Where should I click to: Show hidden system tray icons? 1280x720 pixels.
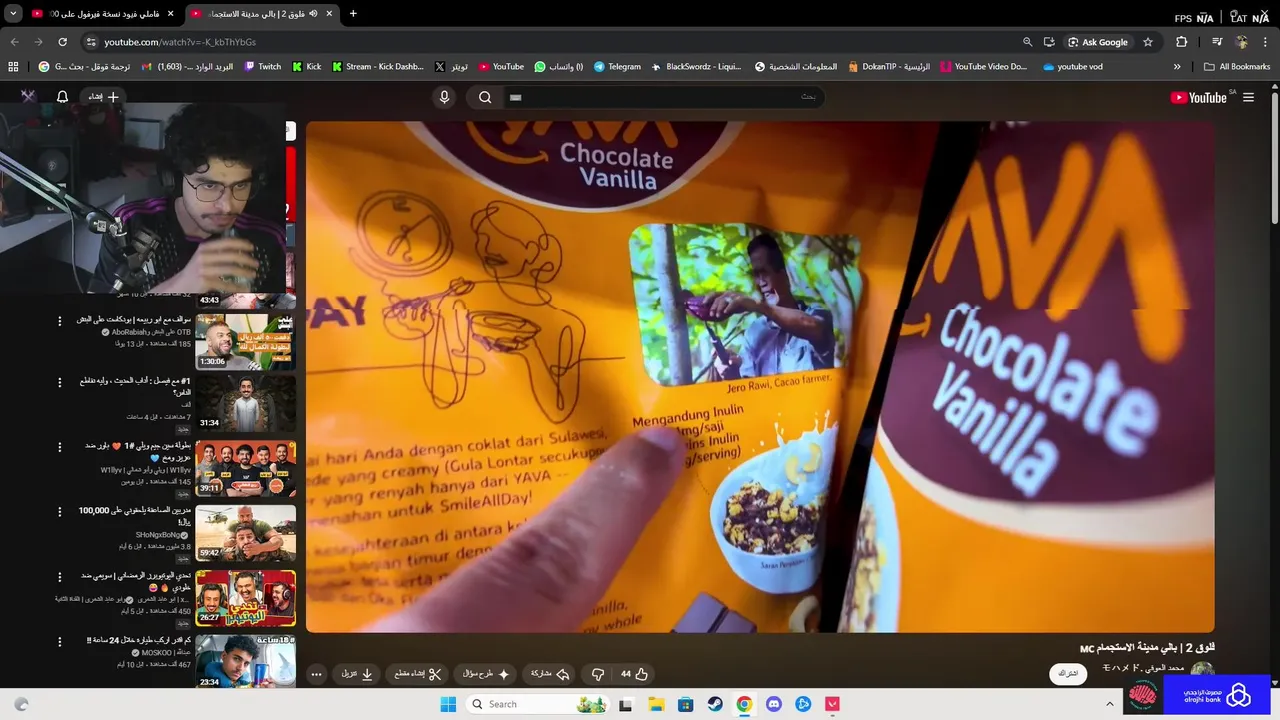tap(1109, 704)
